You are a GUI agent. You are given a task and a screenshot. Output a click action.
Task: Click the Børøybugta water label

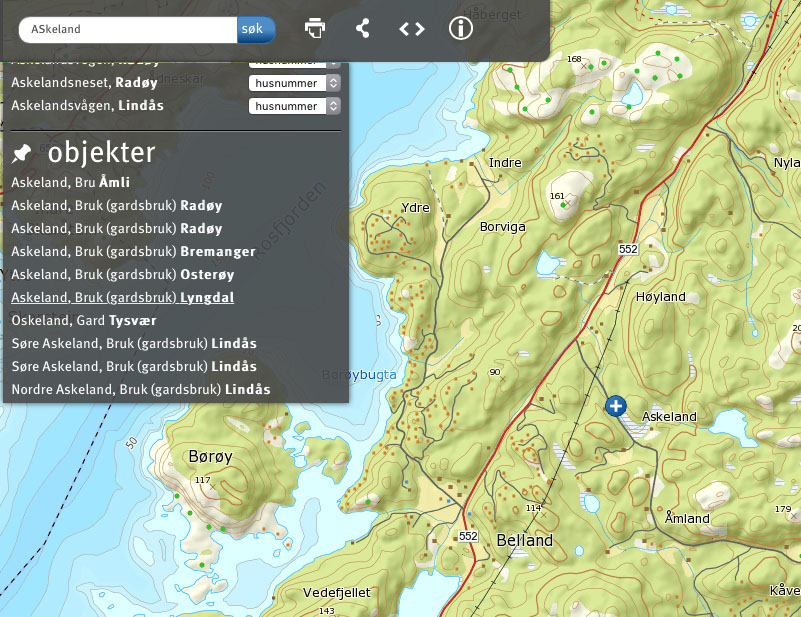[x=359, y=375]
